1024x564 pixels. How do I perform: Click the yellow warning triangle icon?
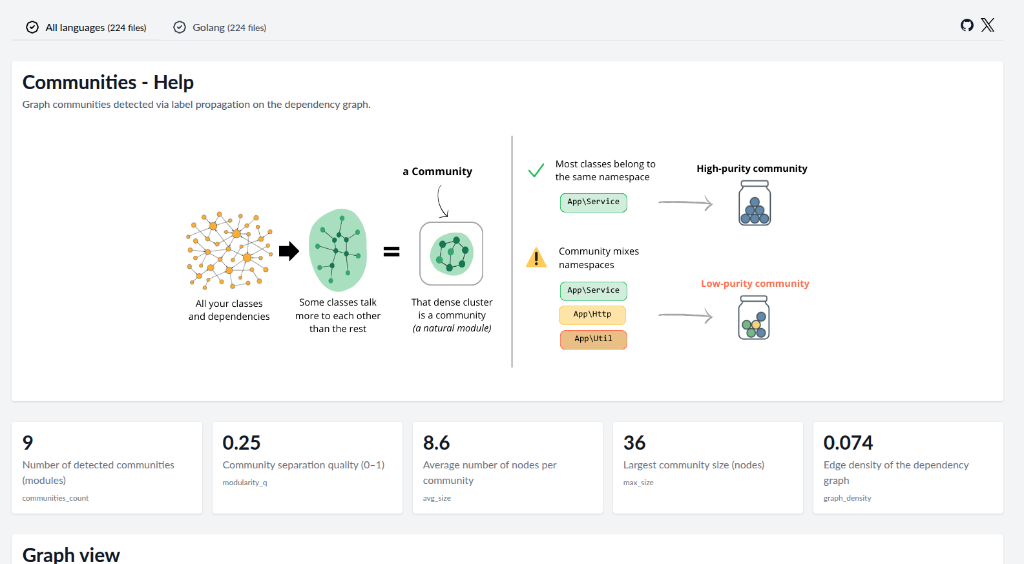point(537,259)
